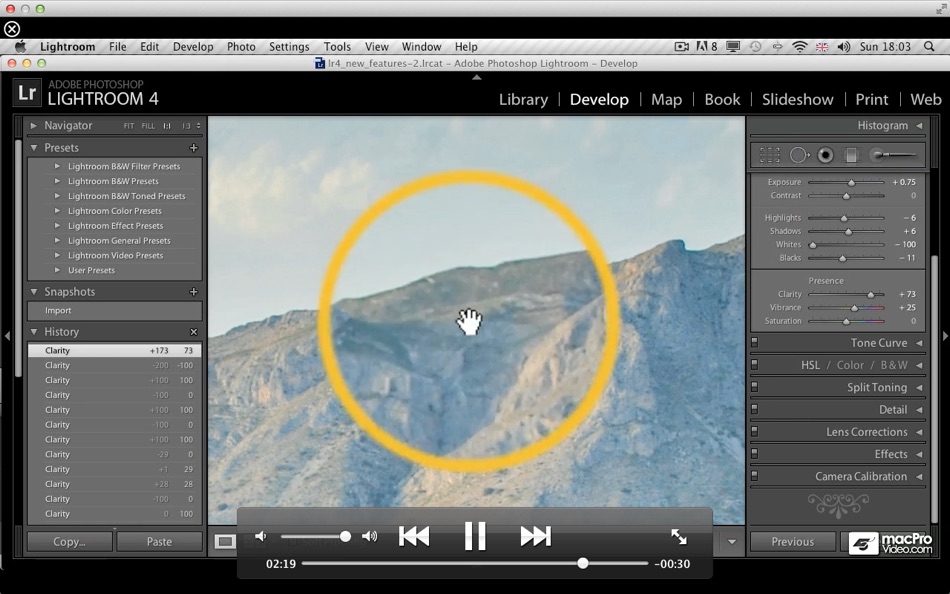This screenshot has width=950, height=594.
Task: Open Spotlight search magnifier icon
Action: pos(929,47)
